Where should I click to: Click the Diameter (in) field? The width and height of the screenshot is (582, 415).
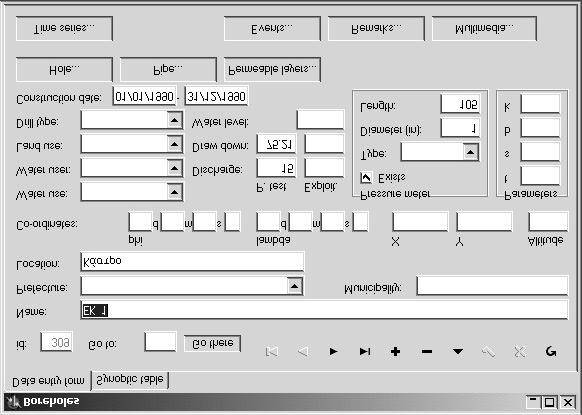pyautogui.click(x=460, y=128)
